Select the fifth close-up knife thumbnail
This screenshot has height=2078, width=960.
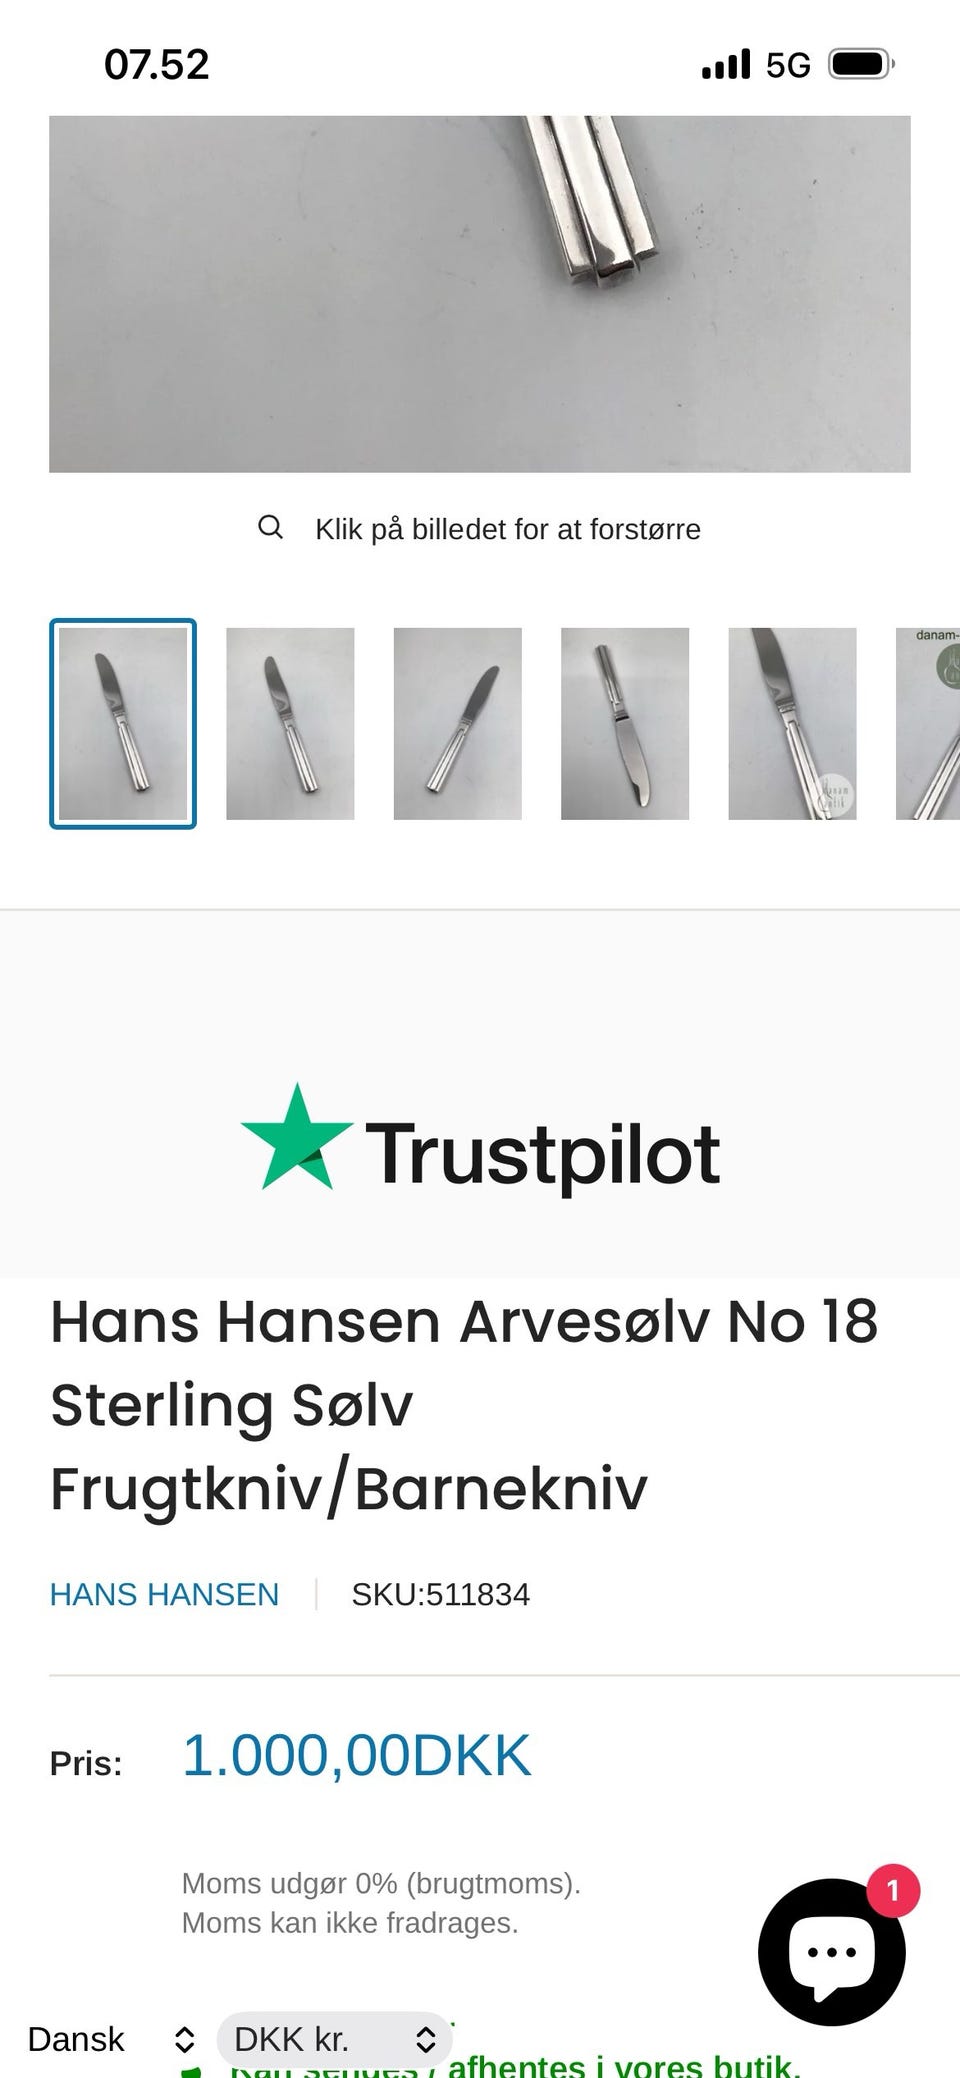click(x=792, y=724)
